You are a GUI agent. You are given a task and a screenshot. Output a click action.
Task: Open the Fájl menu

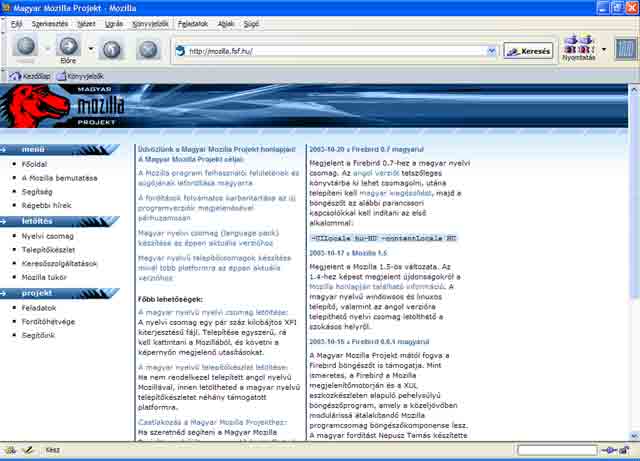pos(16,24)
